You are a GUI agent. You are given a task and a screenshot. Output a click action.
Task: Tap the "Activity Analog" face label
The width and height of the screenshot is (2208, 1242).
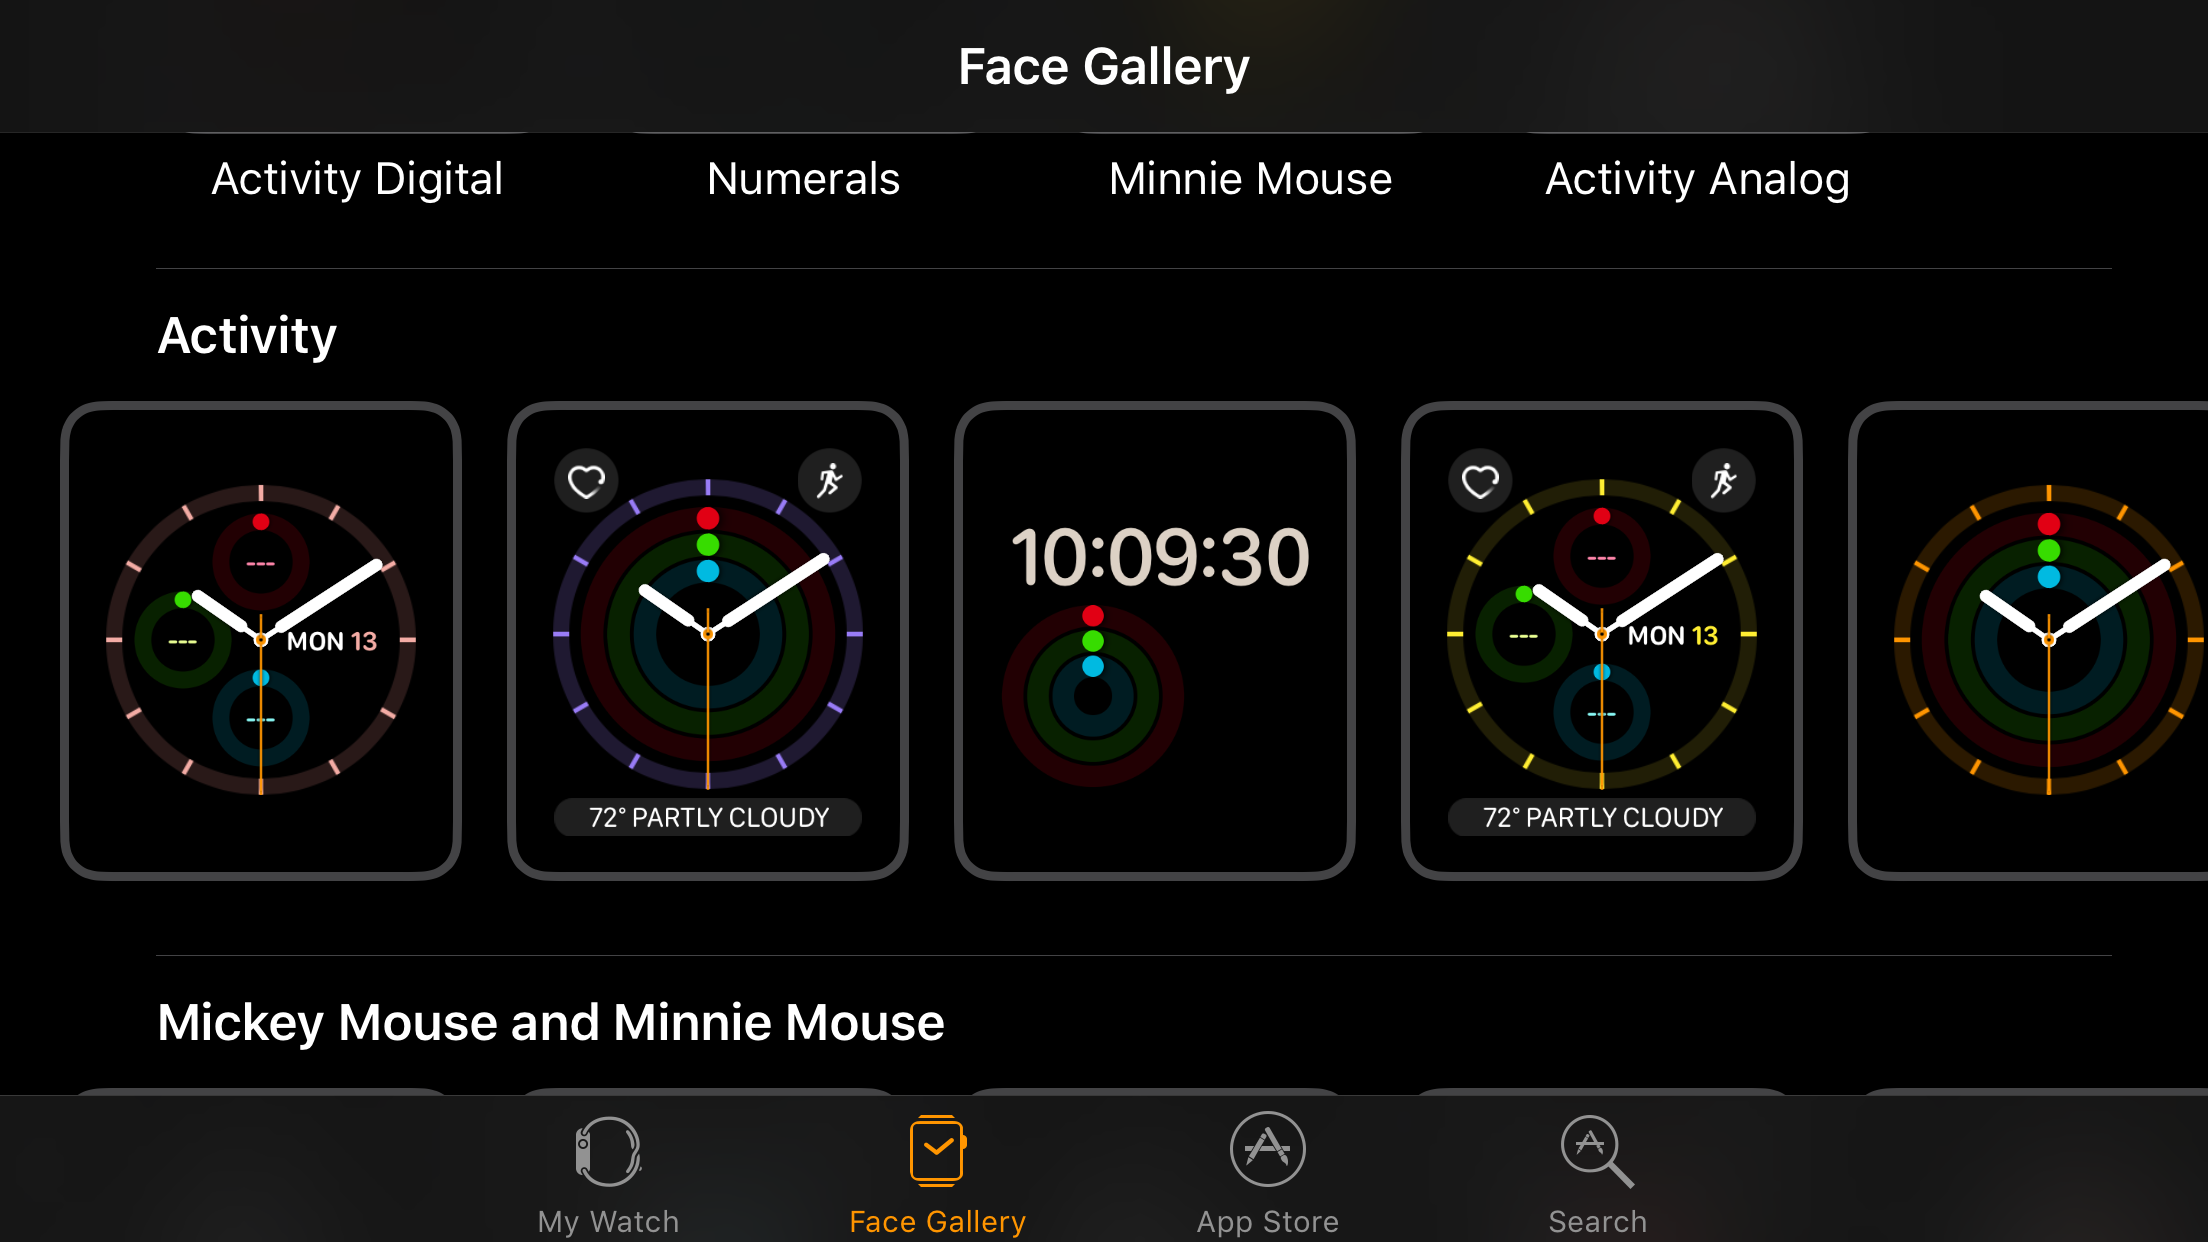coord(1697,179)
